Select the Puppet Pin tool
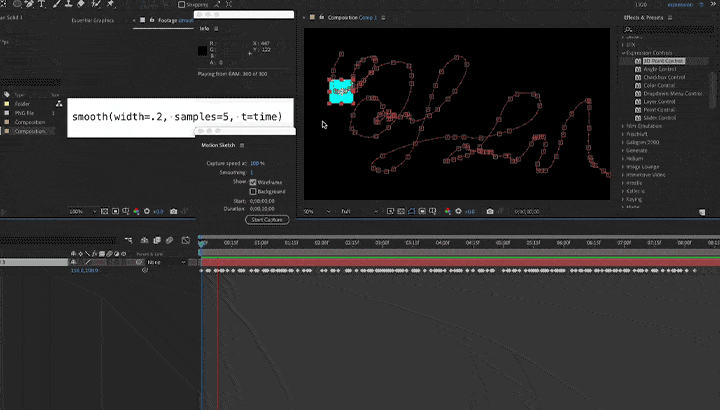 [x=111, y=4]
